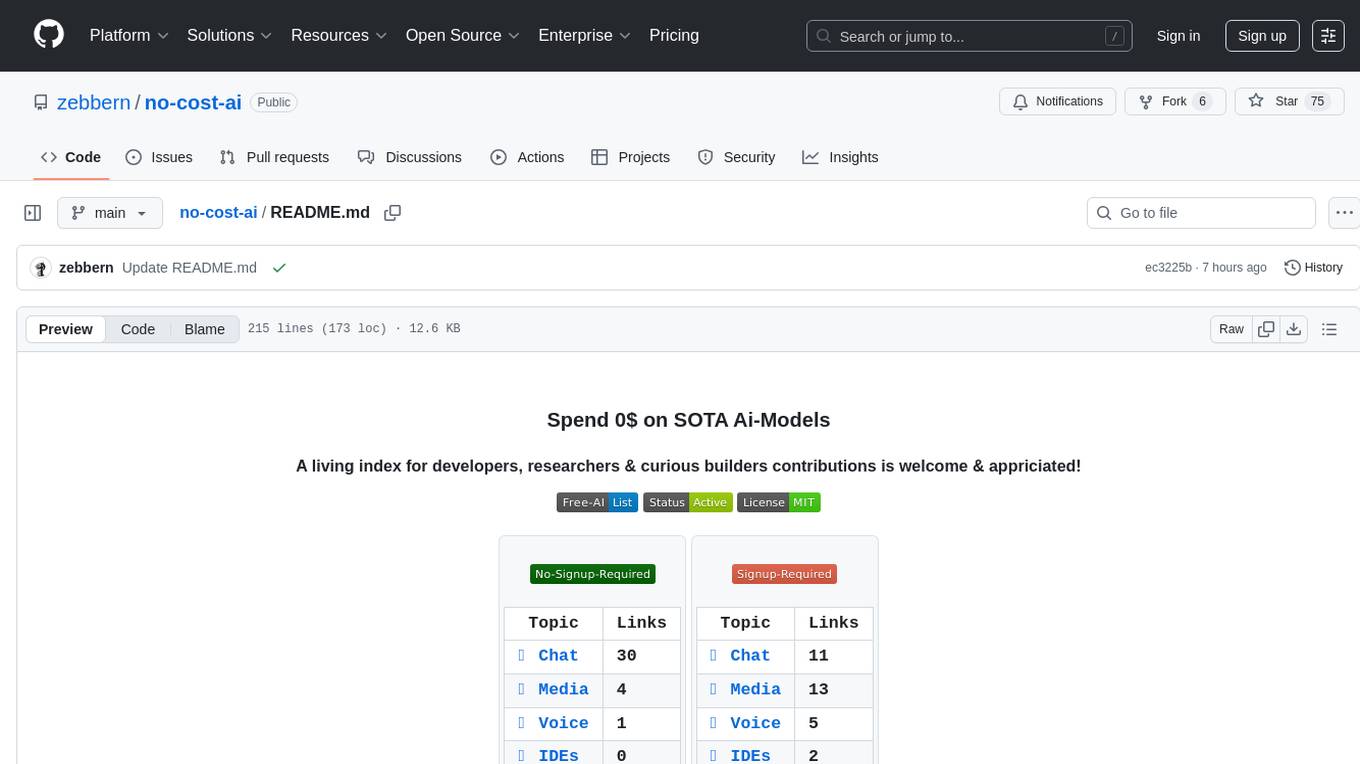Expand the Enterprise menu
This screenshot has width=1360, height=764.
585,35
